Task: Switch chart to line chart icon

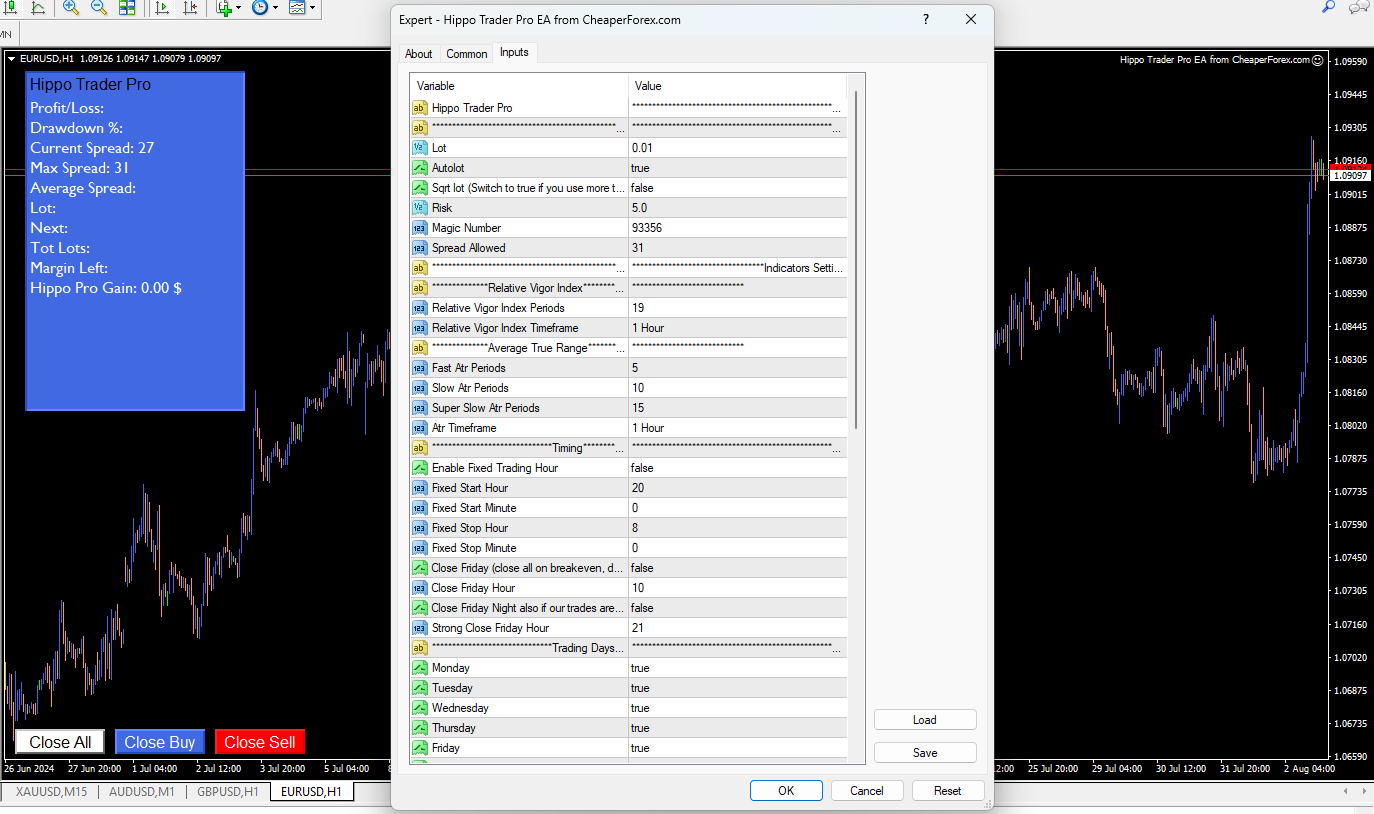Action: click(37, 8)
